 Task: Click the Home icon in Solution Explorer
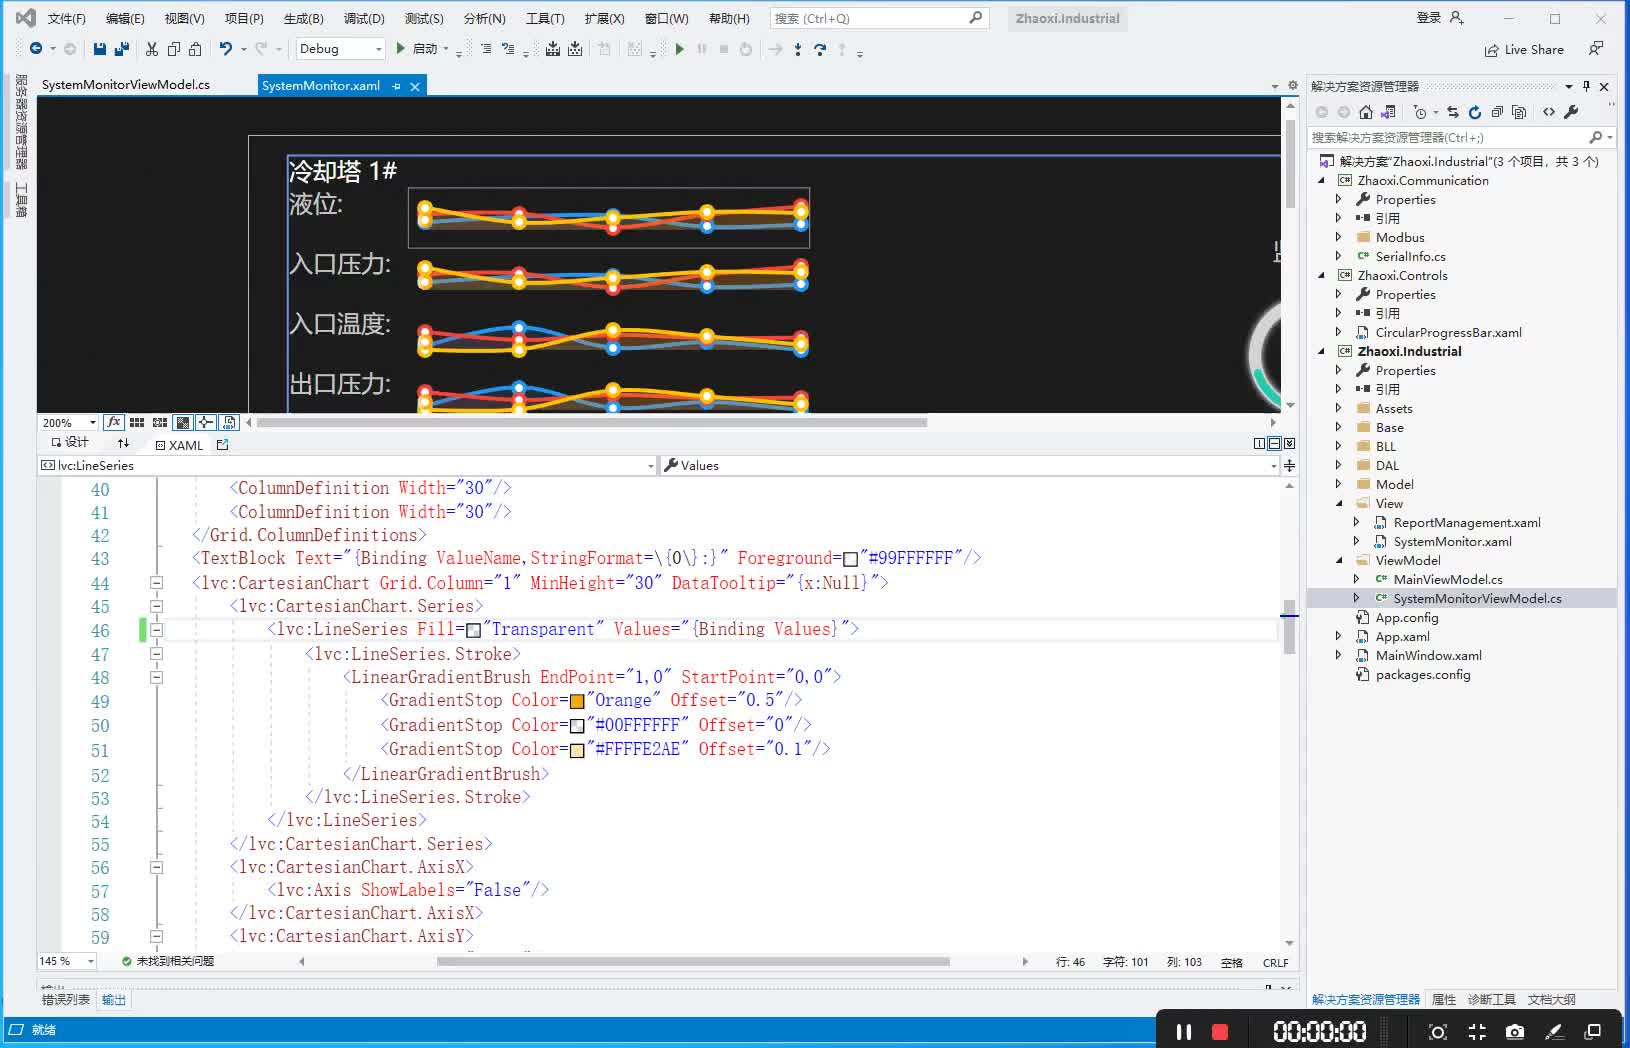[x=1366, y=112]
